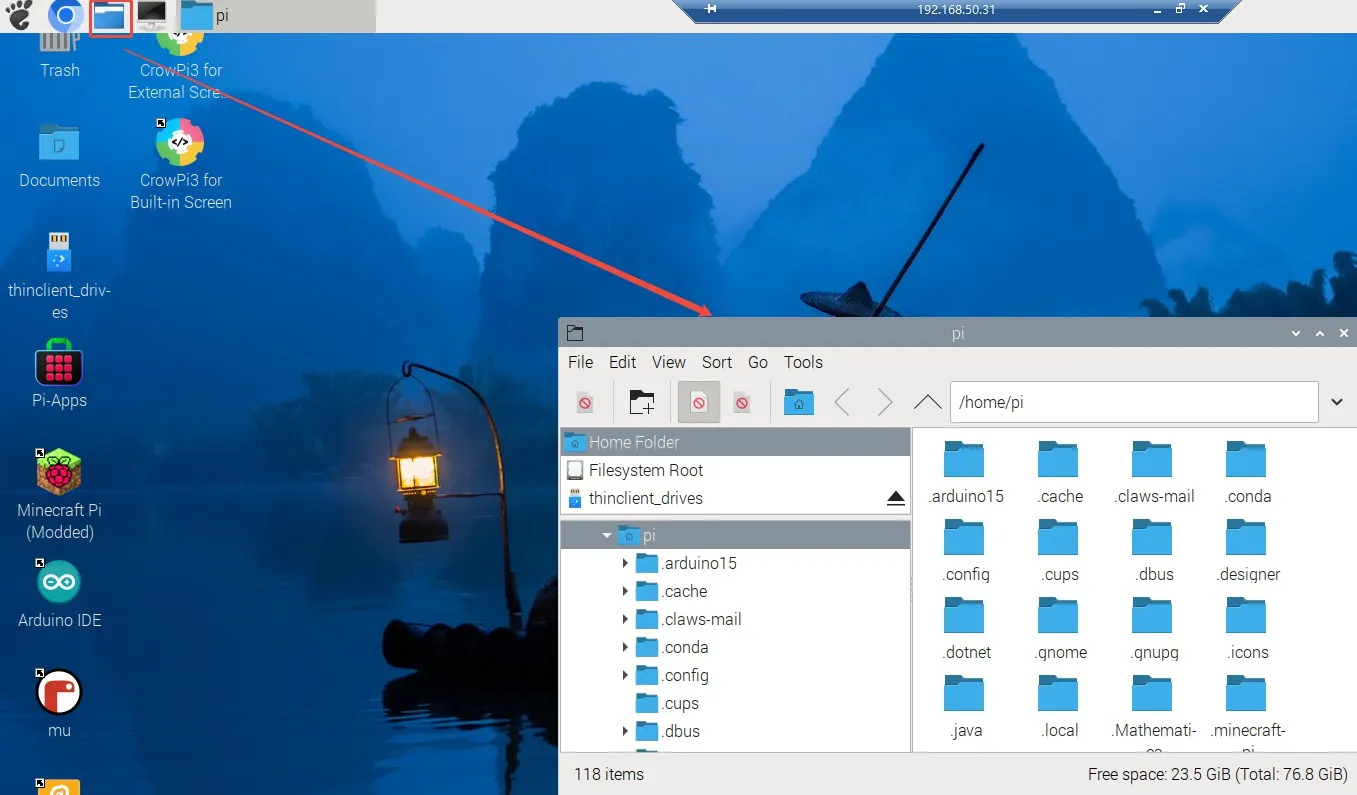Select the .claws-mail folder in file view
Image resolution: width=1357 pixels, height=795 pixels.
(x=1152, y=472)
